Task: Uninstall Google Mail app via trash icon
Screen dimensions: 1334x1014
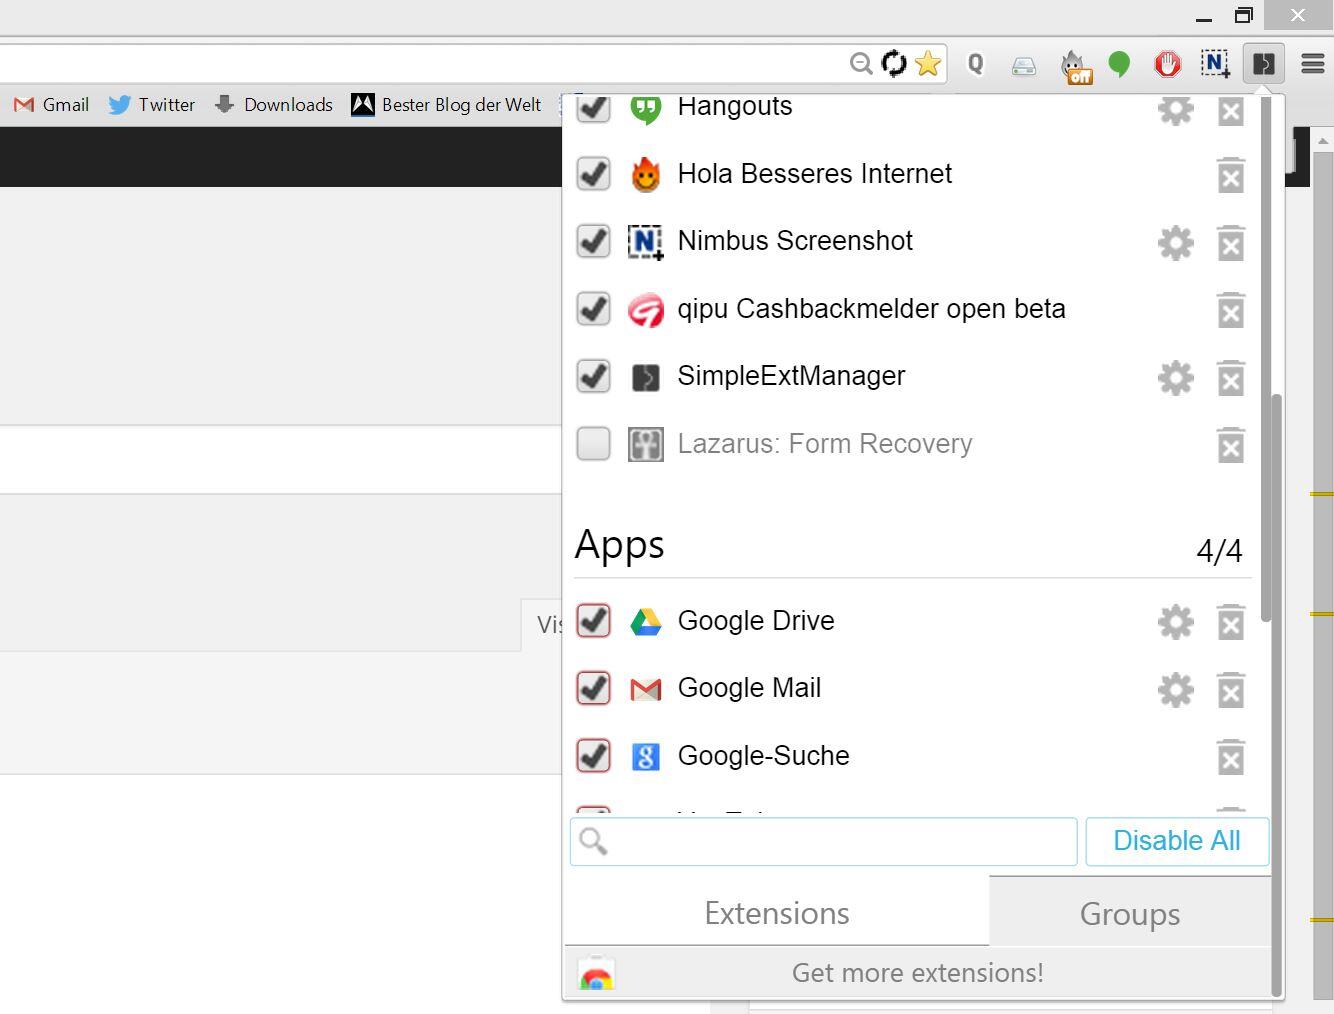Action: 1231,690
